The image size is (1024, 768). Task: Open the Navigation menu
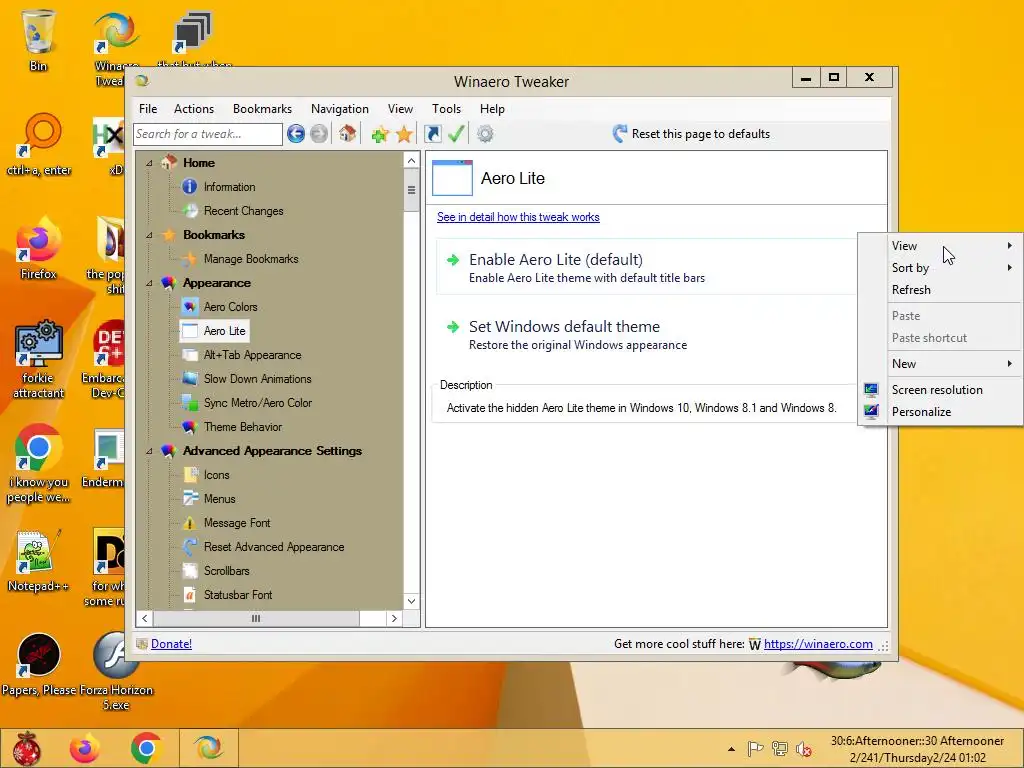[x=340, y=108]
